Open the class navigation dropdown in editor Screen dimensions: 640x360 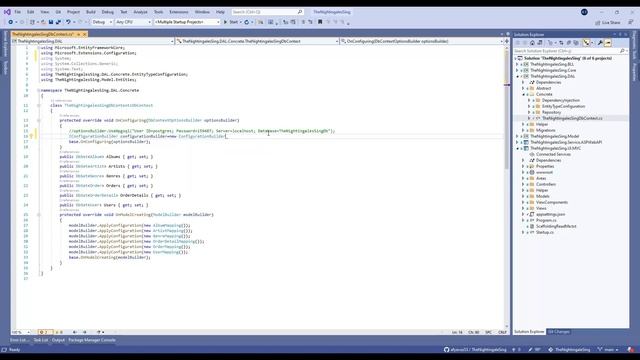(x=257, y=41)
